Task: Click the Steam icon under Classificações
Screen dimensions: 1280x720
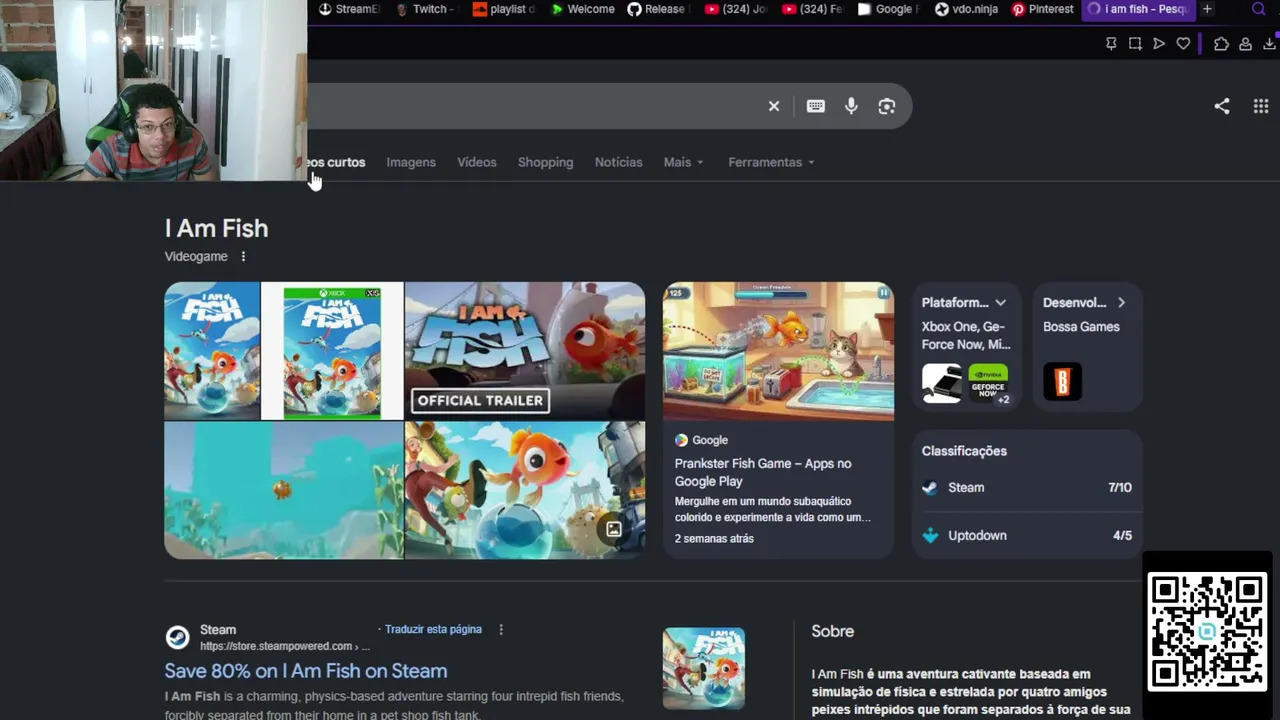Action: [x=930, y=488]
